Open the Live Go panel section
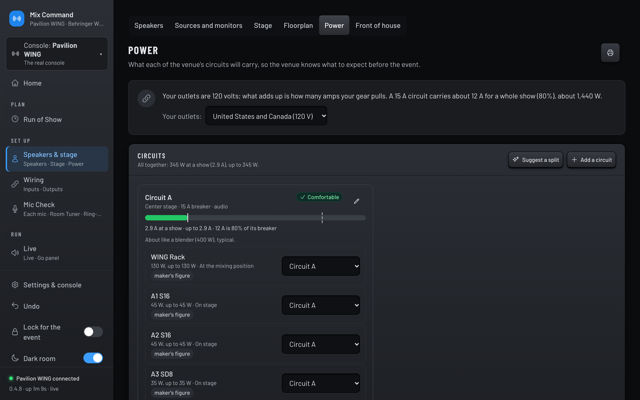640x400 pixels. point(57,253)
